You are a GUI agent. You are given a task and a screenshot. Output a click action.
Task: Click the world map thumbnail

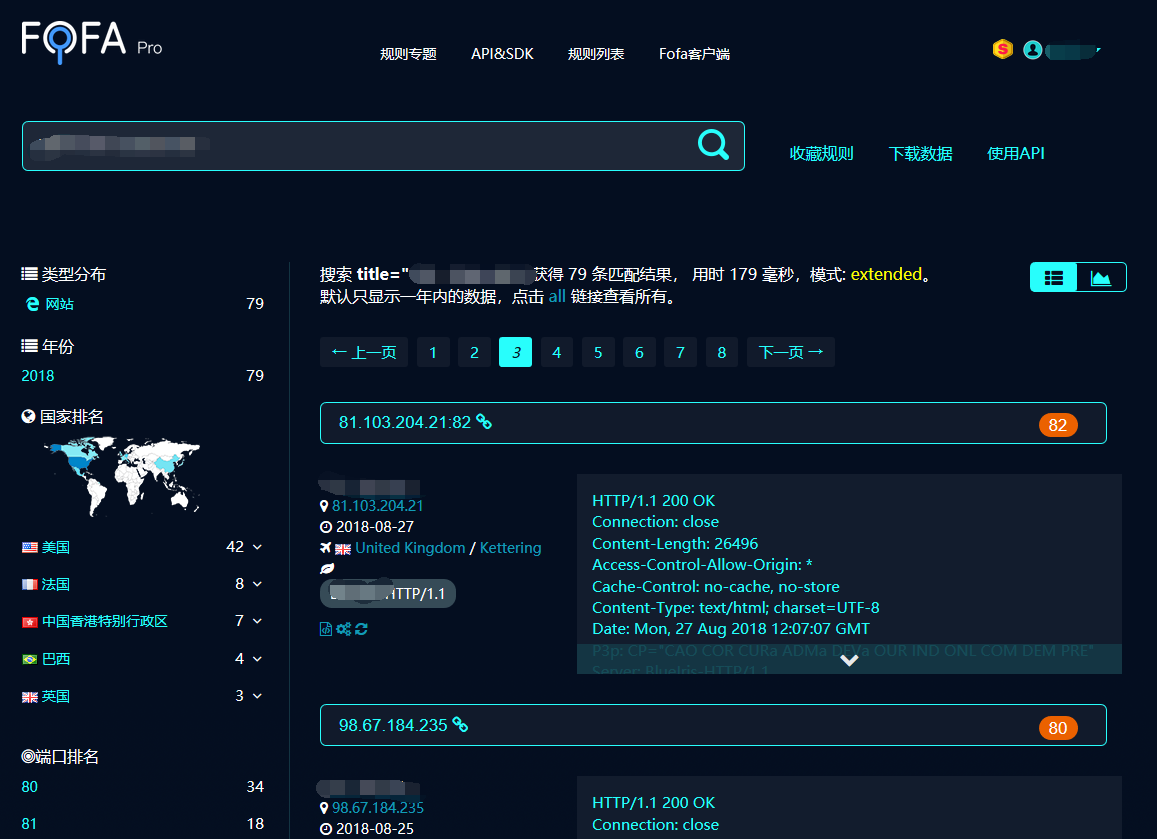(x=121, y=476)
